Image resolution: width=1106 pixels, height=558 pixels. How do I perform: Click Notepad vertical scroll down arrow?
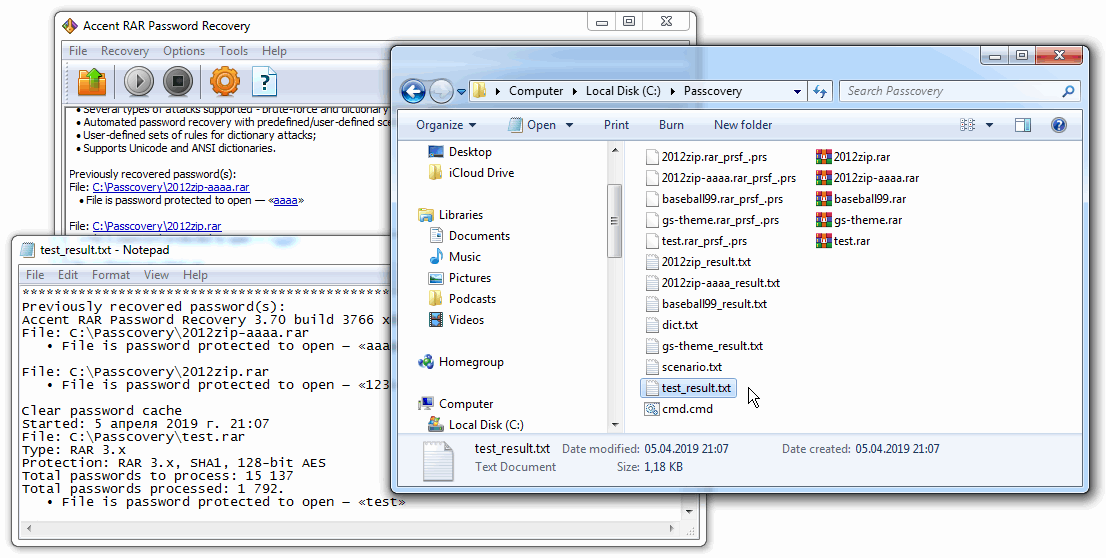(x=689, y=511)
